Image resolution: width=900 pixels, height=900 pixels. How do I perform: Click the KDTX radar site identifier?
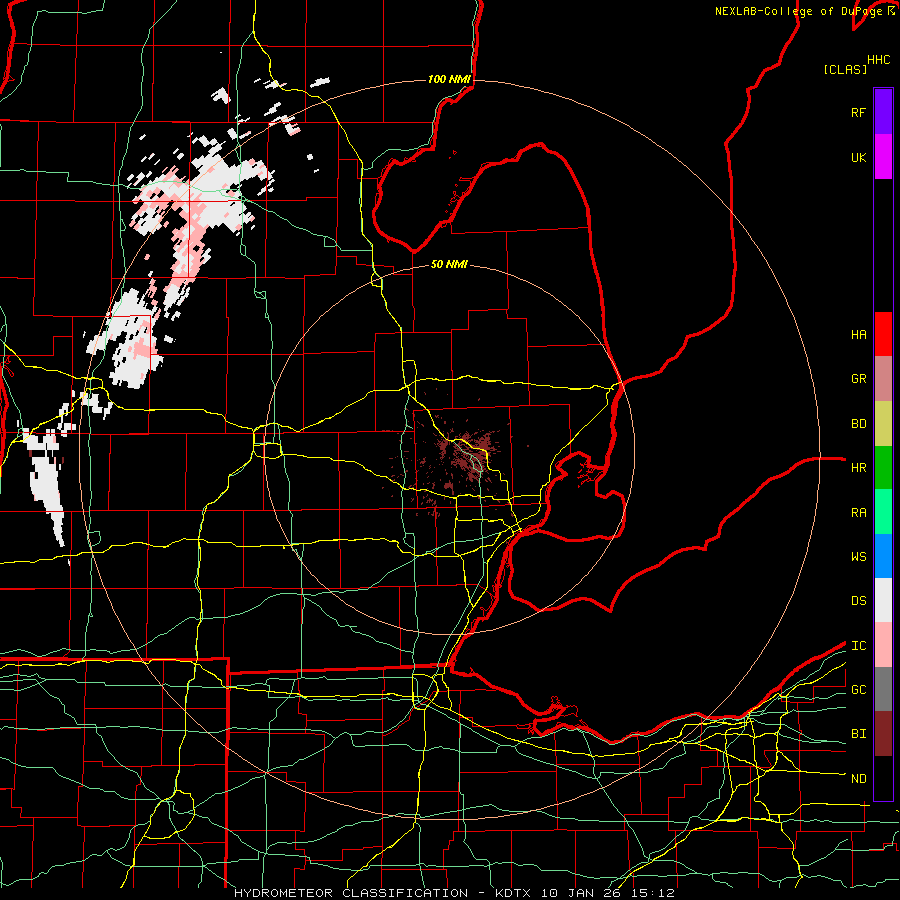515,893
